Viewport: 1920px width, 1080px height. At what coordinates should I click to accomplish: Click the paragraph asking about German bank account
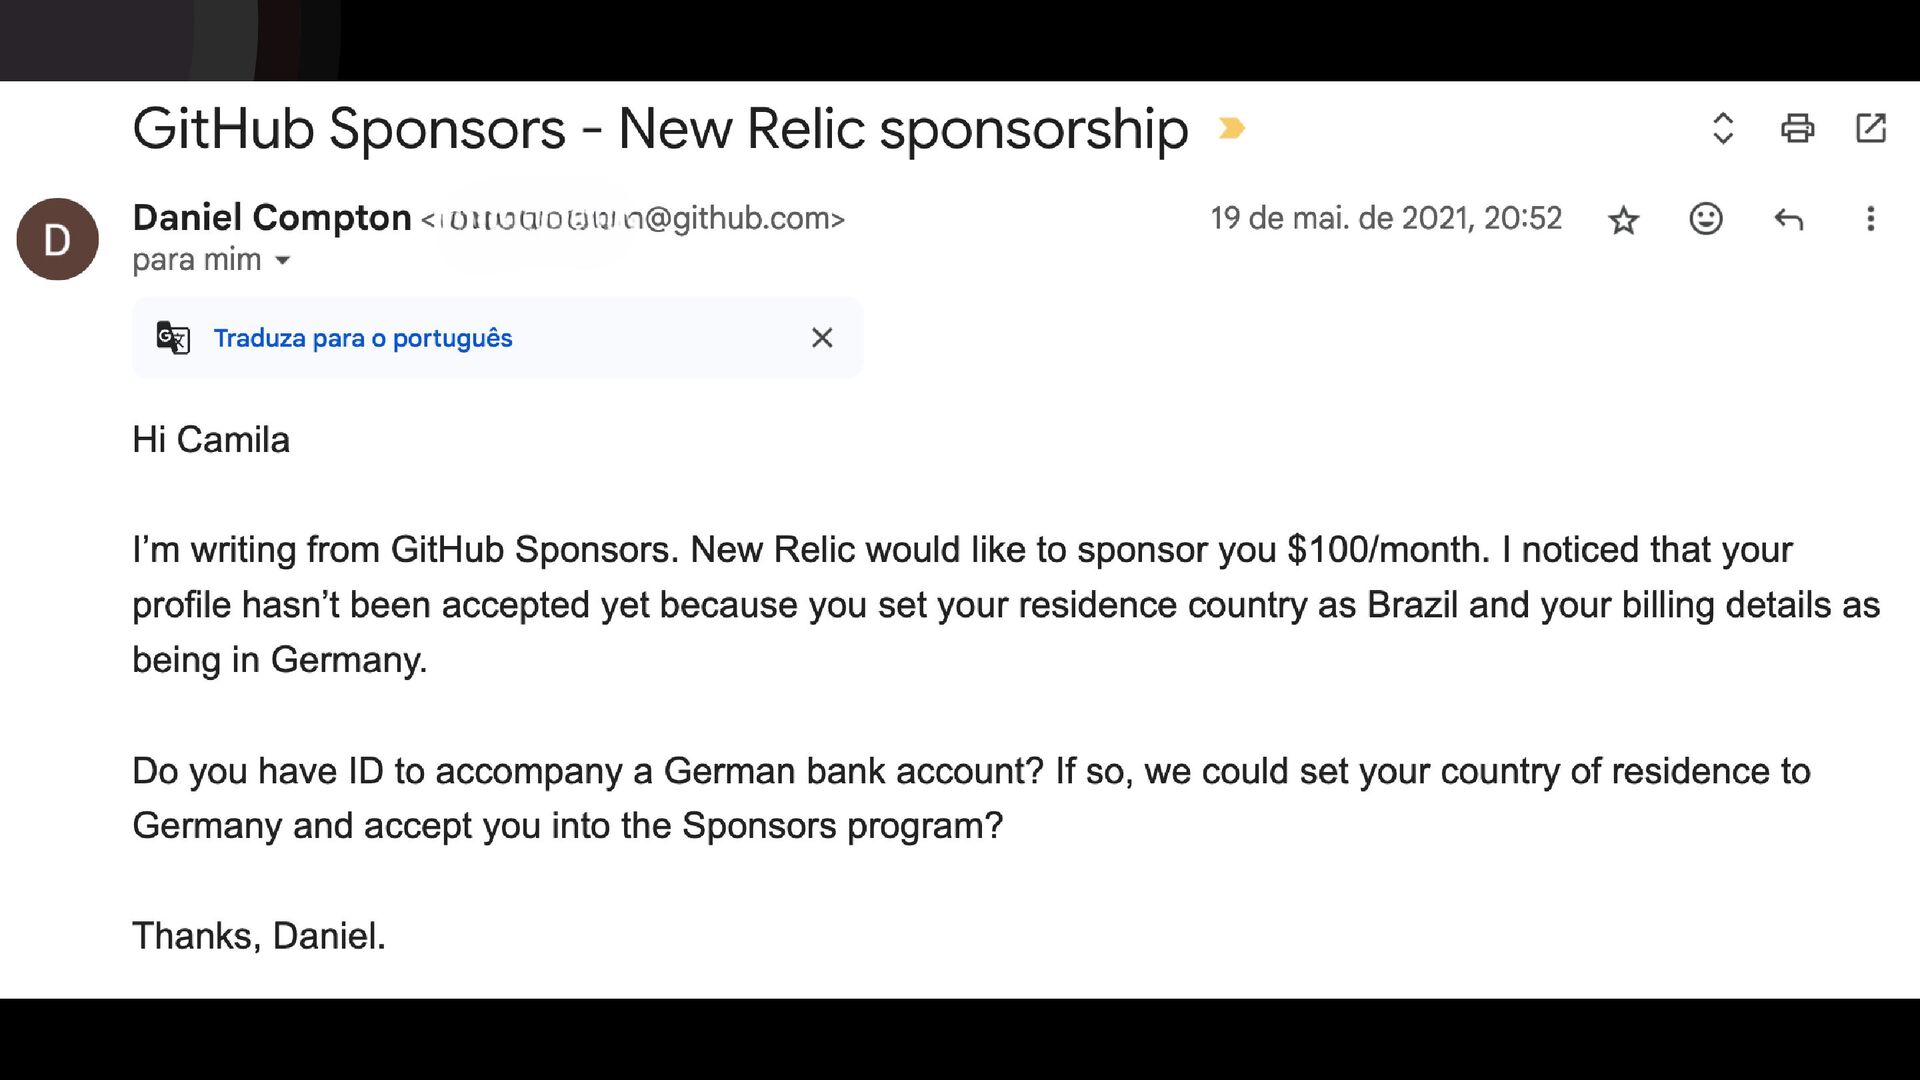[970, 798]
